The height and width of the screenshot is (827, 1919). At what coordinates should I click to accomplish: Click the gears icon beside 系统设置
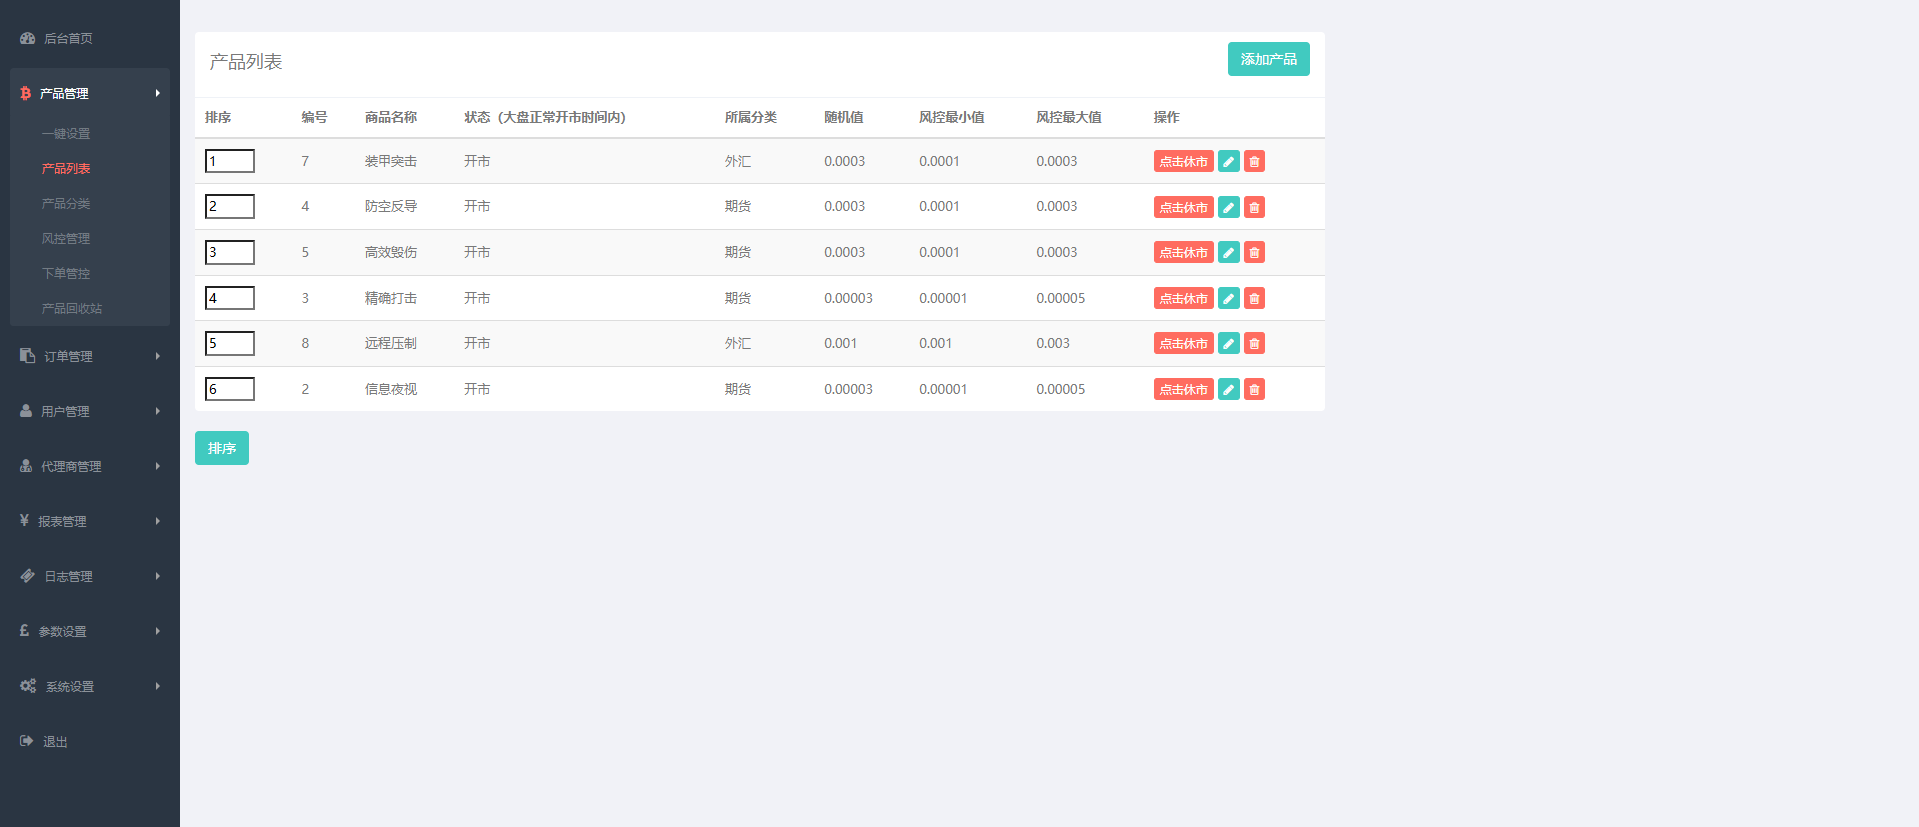28,685
